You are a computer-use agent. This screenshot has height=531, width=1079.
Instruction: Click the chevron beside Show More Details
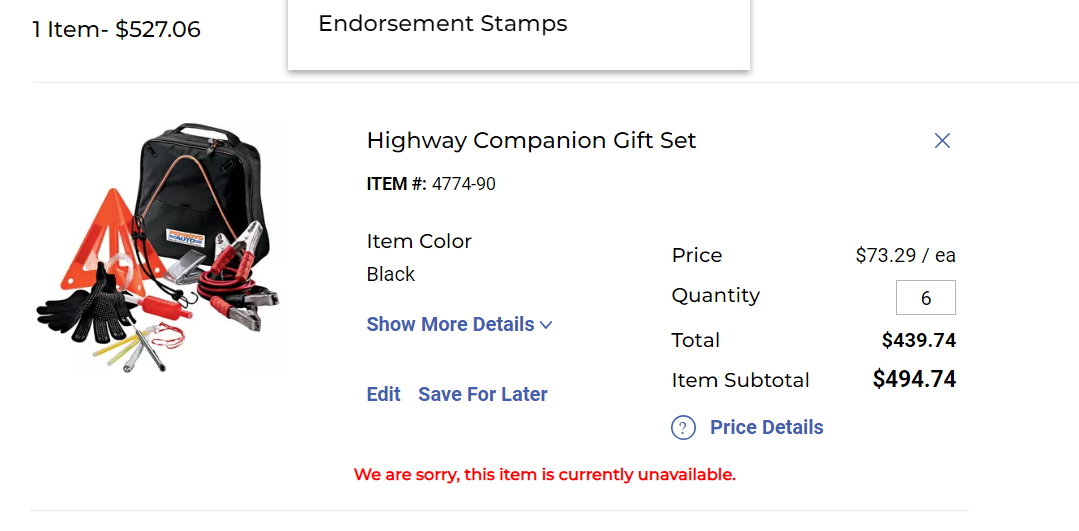point(546,325)
